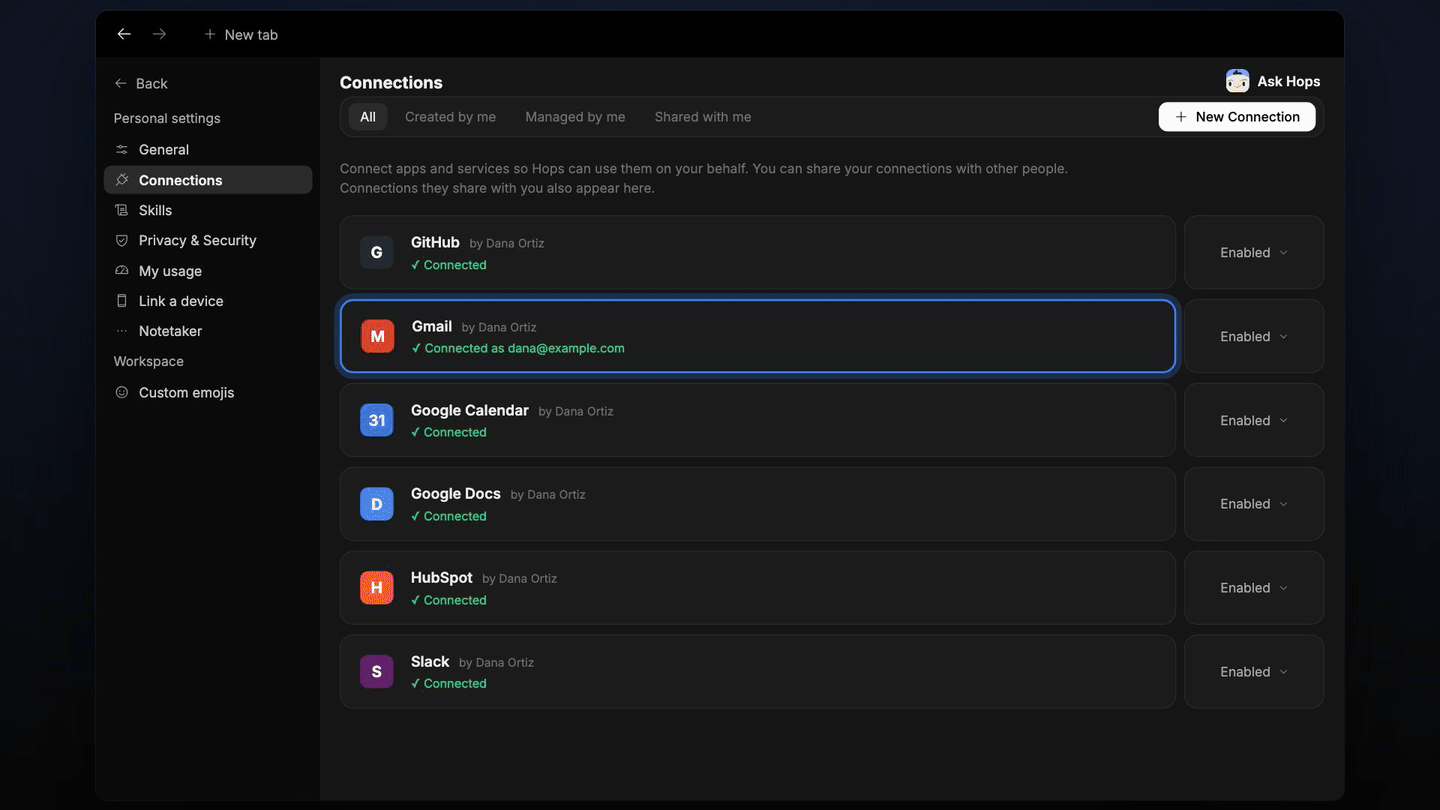The image size is (1440, 810).
Task: Click the left arrow beside Back in the sidebar
Action: click(121, 83)
